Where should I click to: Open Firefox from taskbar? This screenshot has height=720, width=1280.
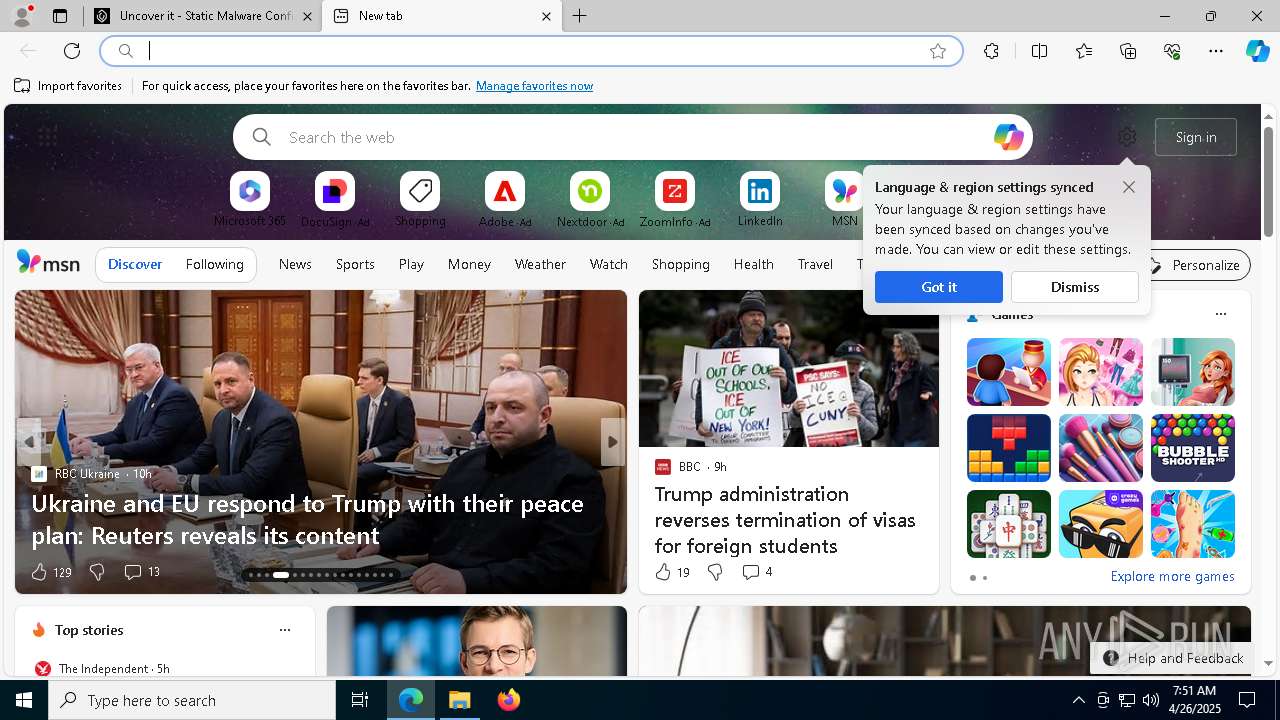tap(509, 700)
